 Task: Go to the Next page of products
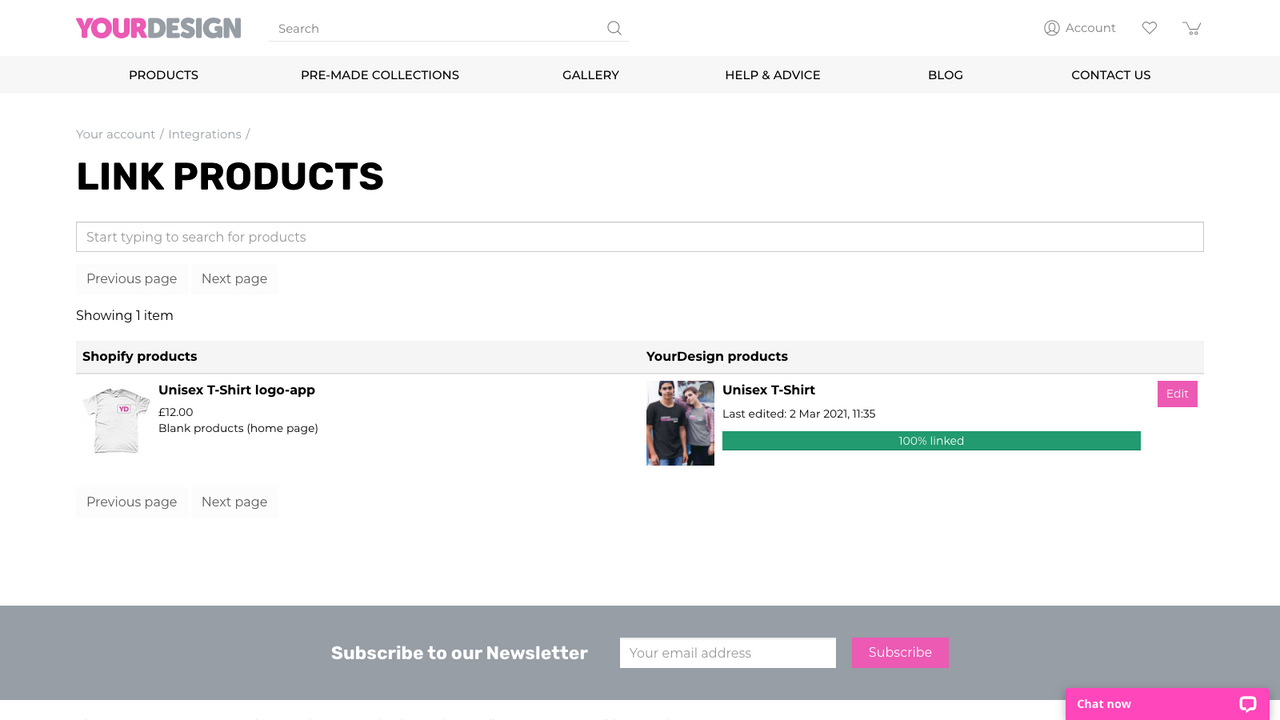tap(234, 278)
